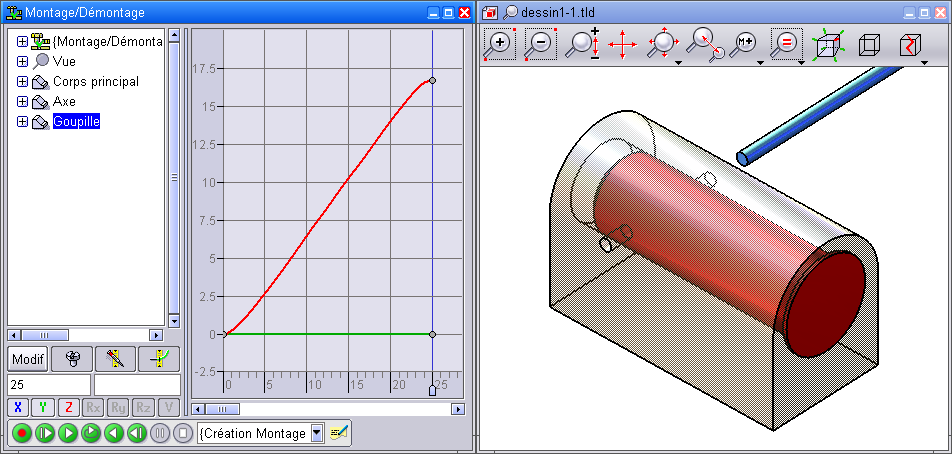The image size is (952, 454).
Task: Toggle the red Z axis button
Action: point(68,407)
